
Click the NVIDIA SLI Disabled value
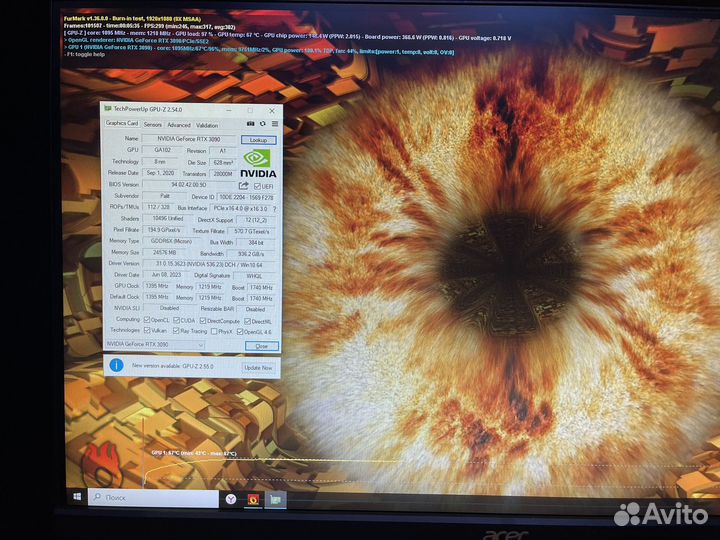click(x=169, y=308)
